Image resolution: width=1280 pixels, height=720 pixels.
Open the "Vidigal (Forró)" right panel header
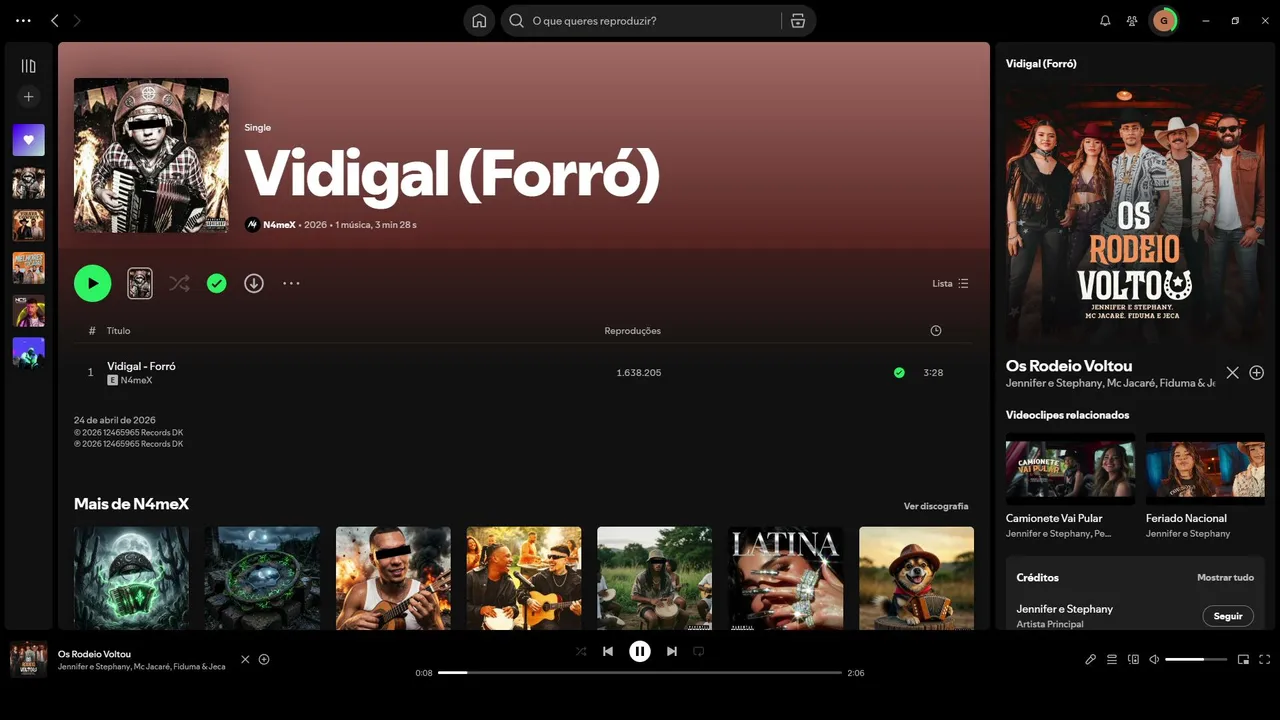click(x=1041, y=63)
